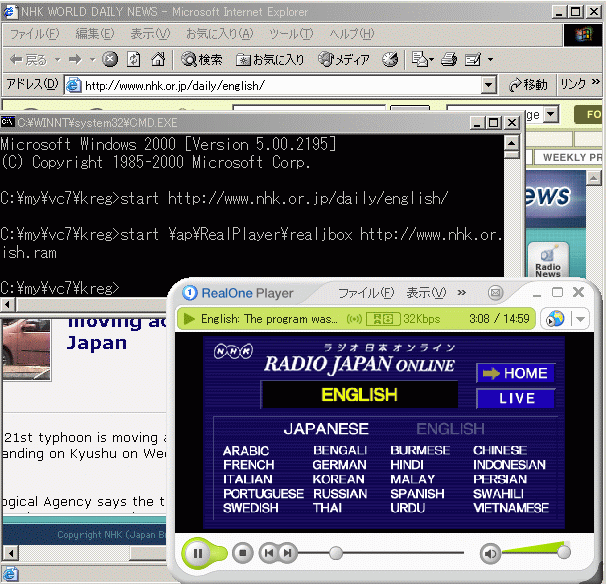Skip to the next clip in RealOne Player

[288, 553]
